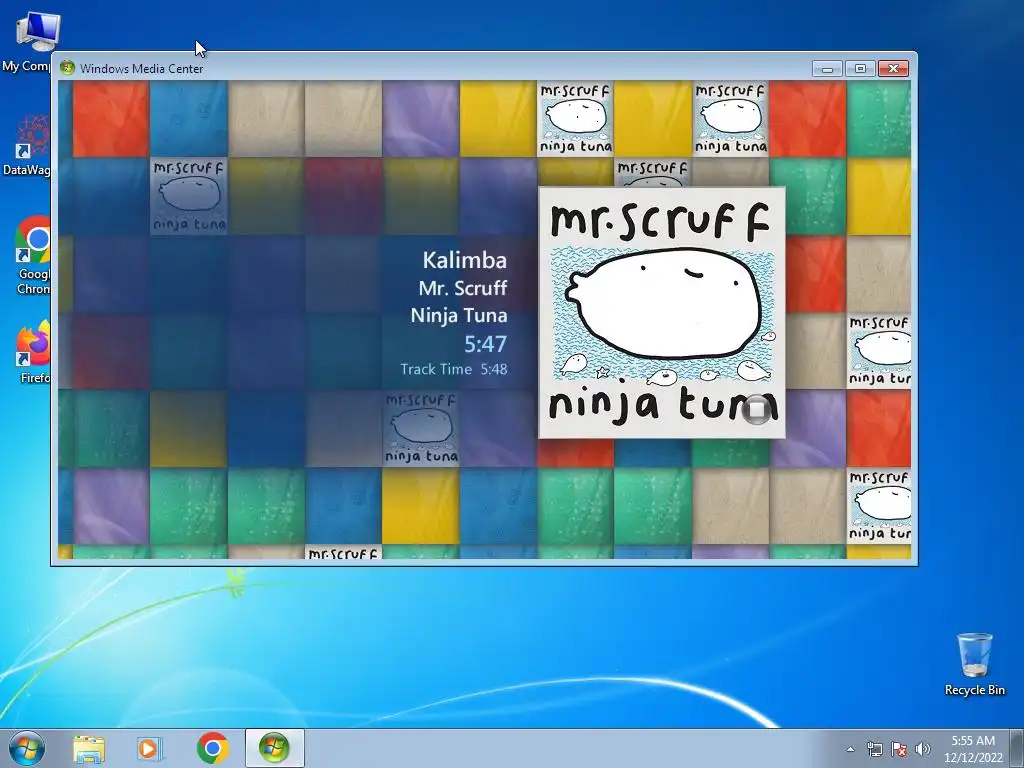Click the Track Time 5:48 label
The height and width of the screenshot is (768, 1024).
454,369
